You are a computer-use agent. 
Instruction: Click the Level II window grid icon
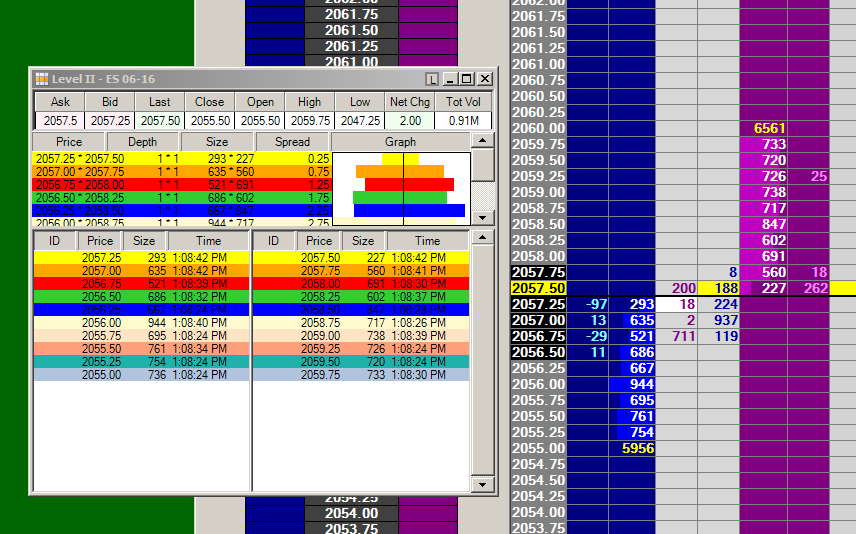(x=42, y=79)
